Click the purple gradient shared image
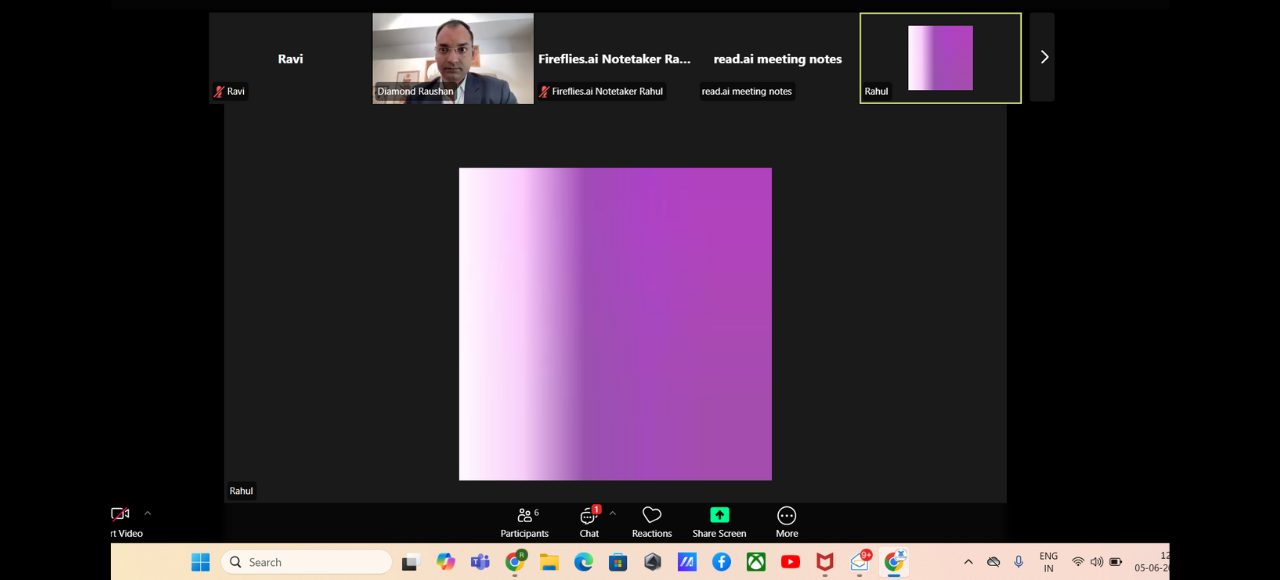 pos(615,324)
